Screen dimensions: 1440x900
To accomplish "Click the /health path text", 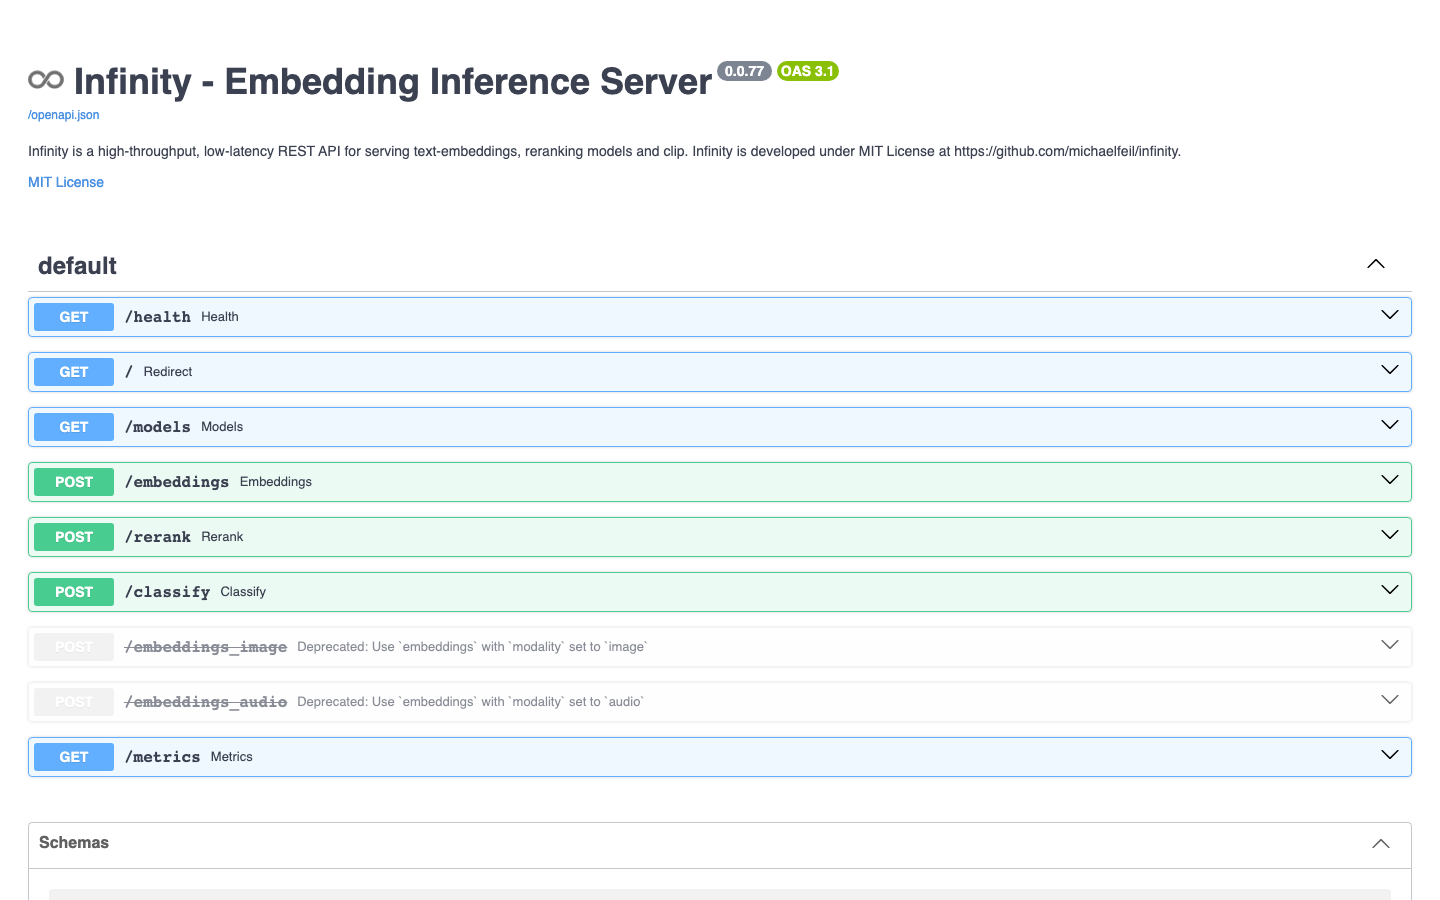I will tap(158, 317).
